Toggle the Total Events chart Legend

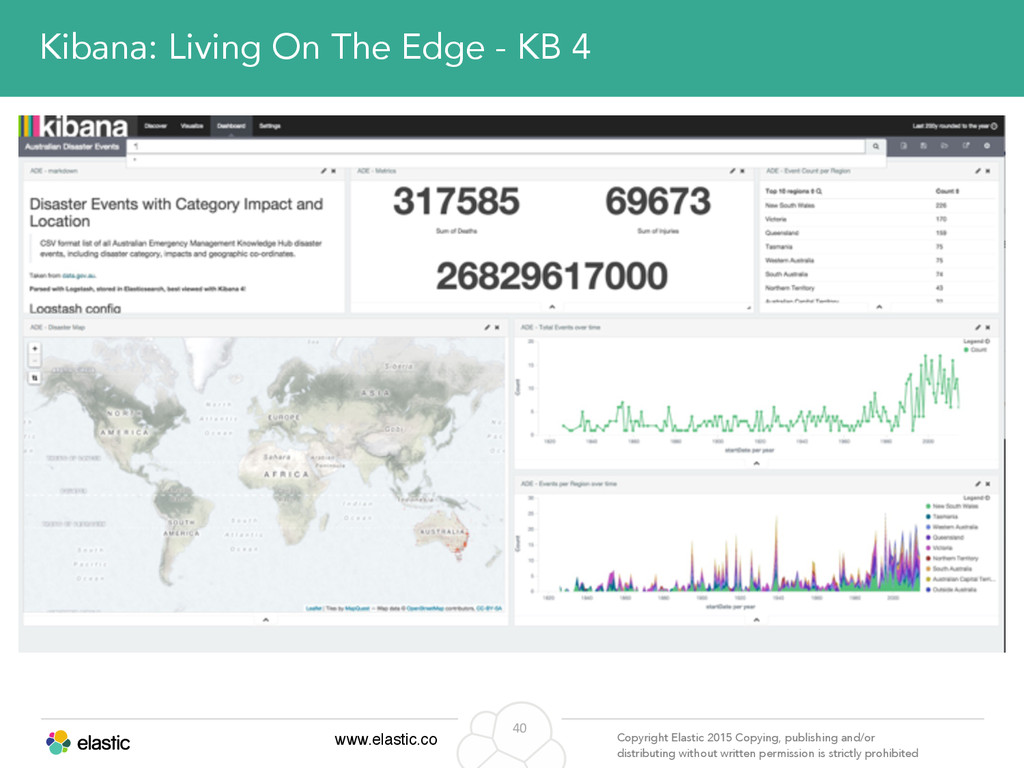click(976, 342)
